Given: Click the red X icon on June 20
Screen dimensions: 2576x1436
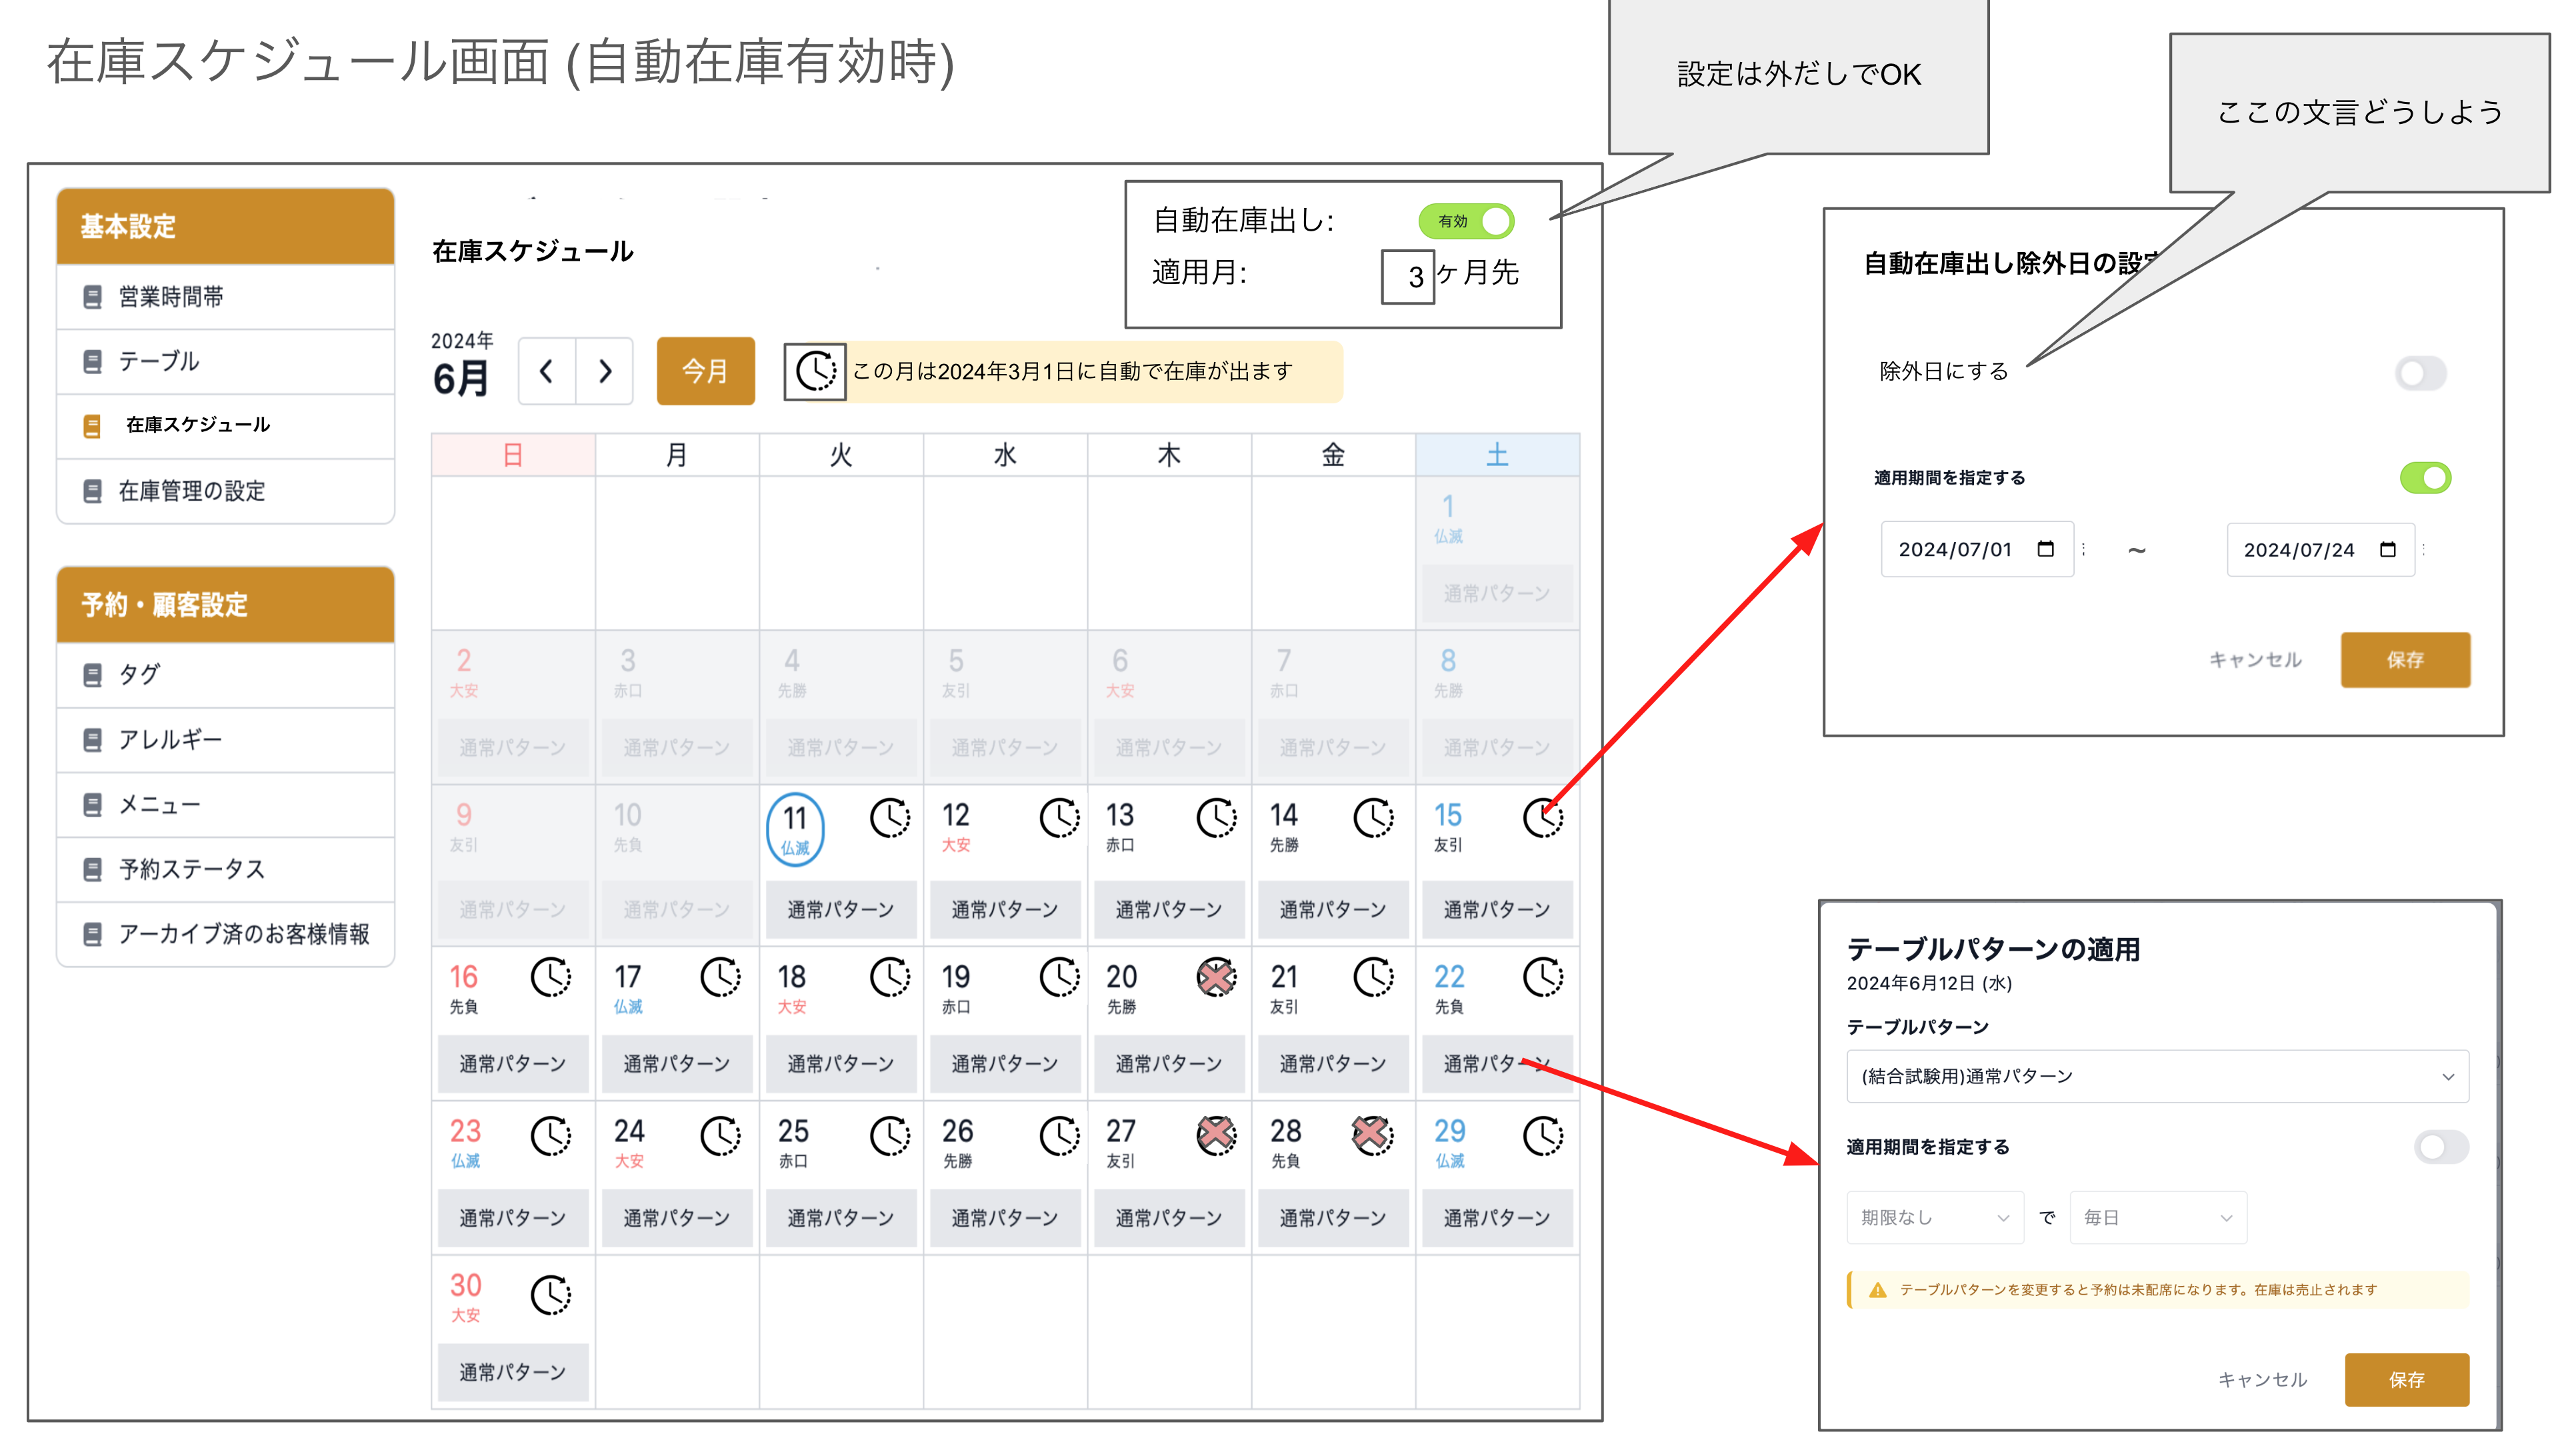Looking at the screenshot, I should pos(1217,978).
